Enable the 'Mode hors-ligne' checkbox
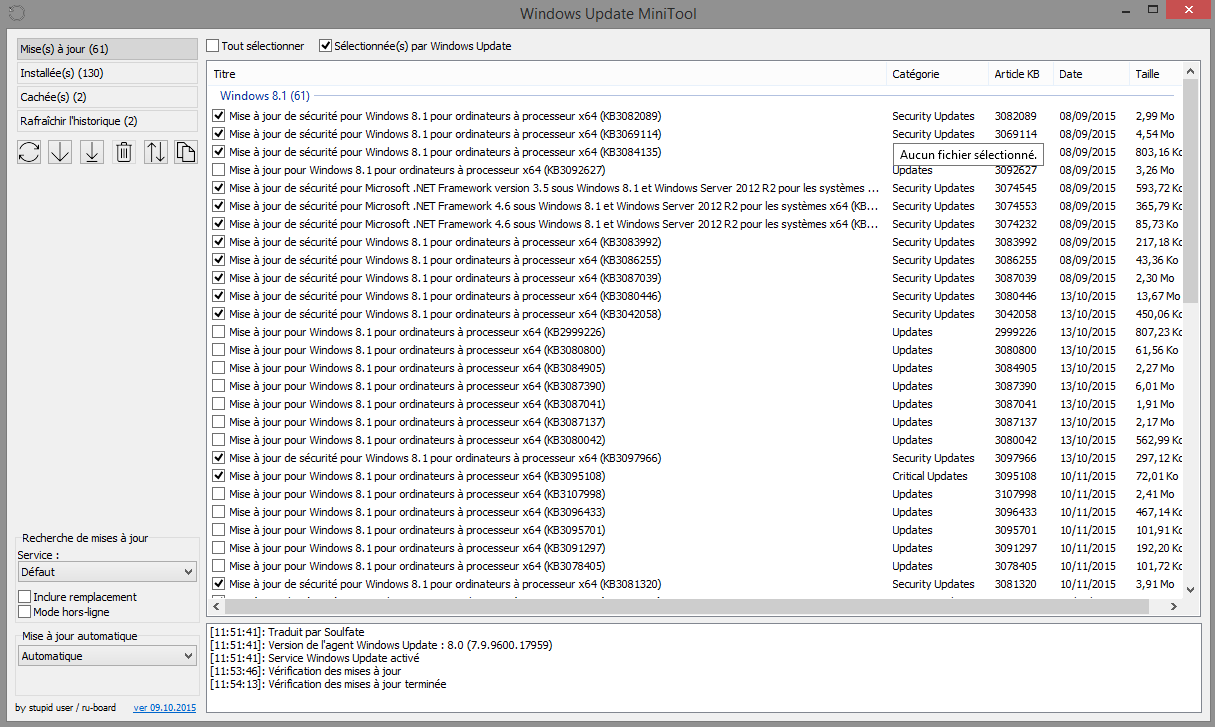This screenshot has width=1215, height=727. pos(25,612)
